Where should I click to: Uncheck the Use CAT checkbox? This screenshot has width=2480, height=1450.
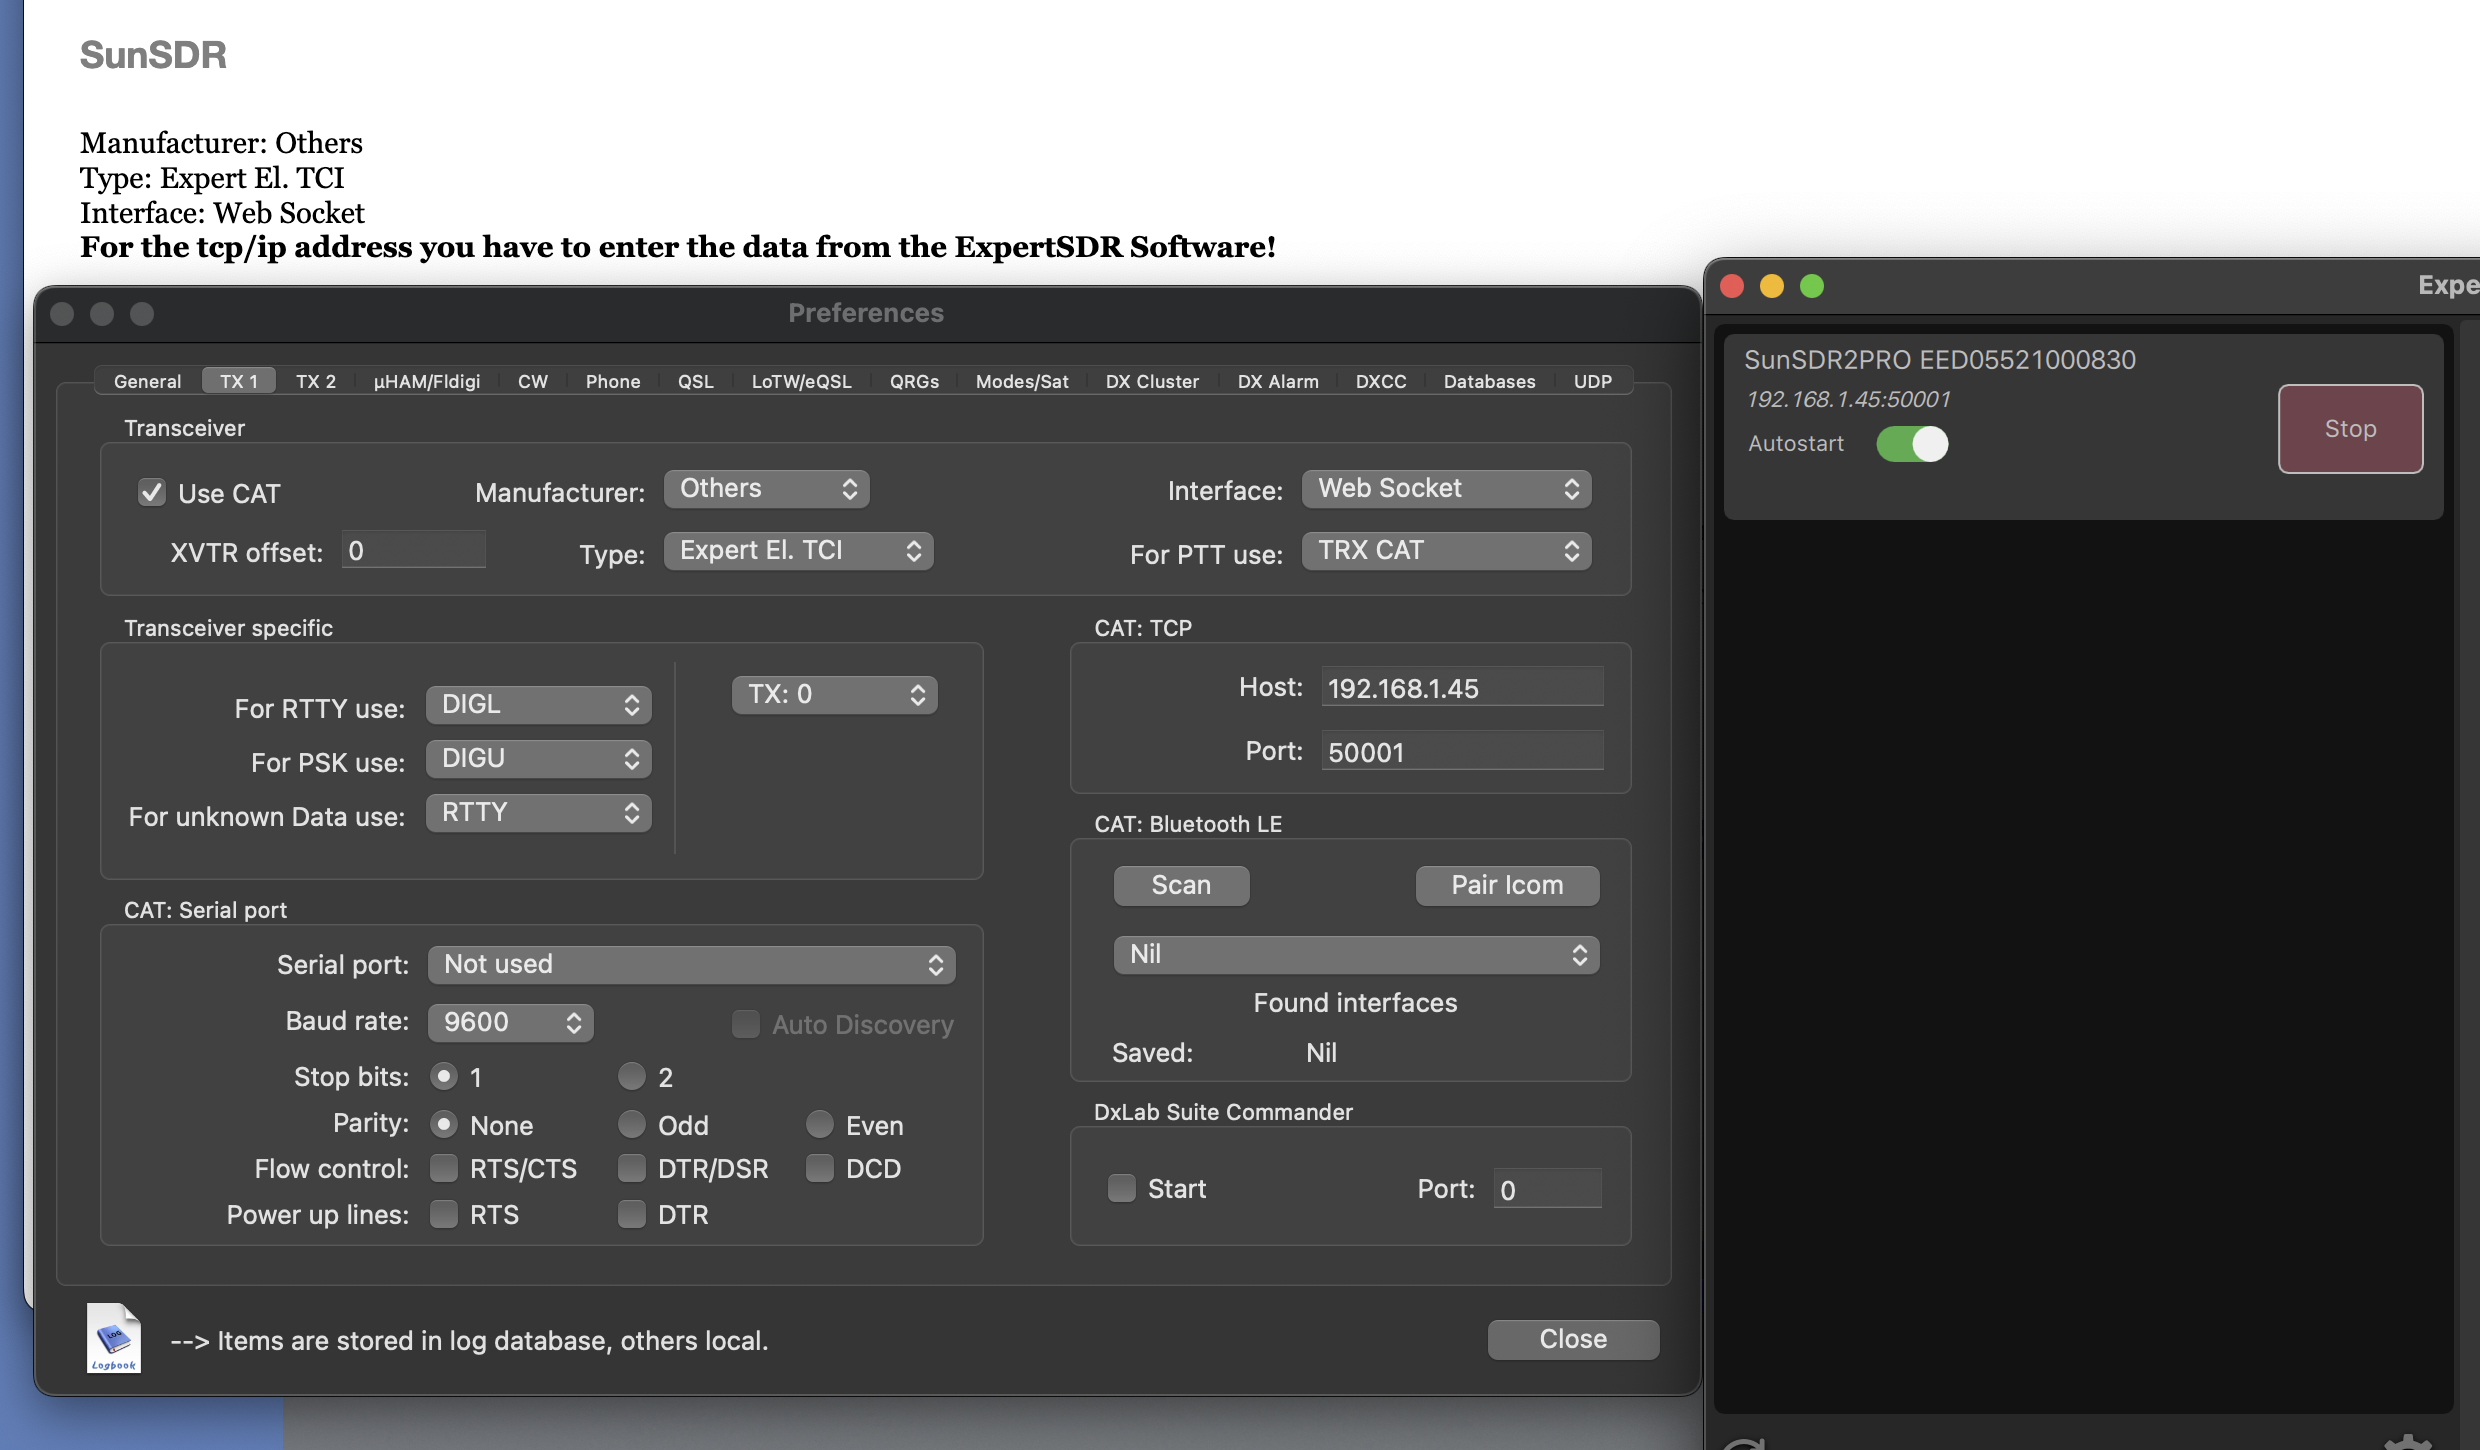click(152, 493)
